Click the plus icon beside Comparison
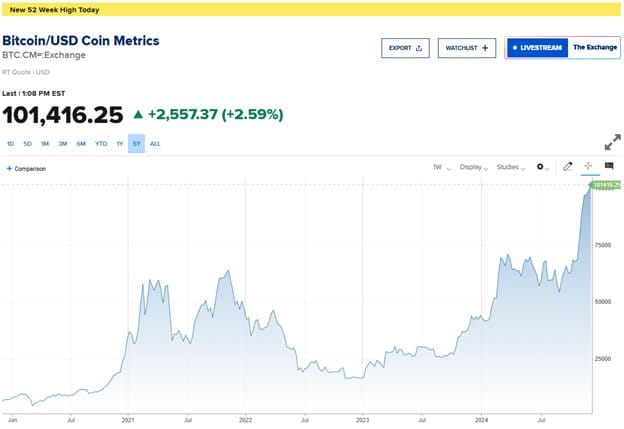 [x=9, y=169]
